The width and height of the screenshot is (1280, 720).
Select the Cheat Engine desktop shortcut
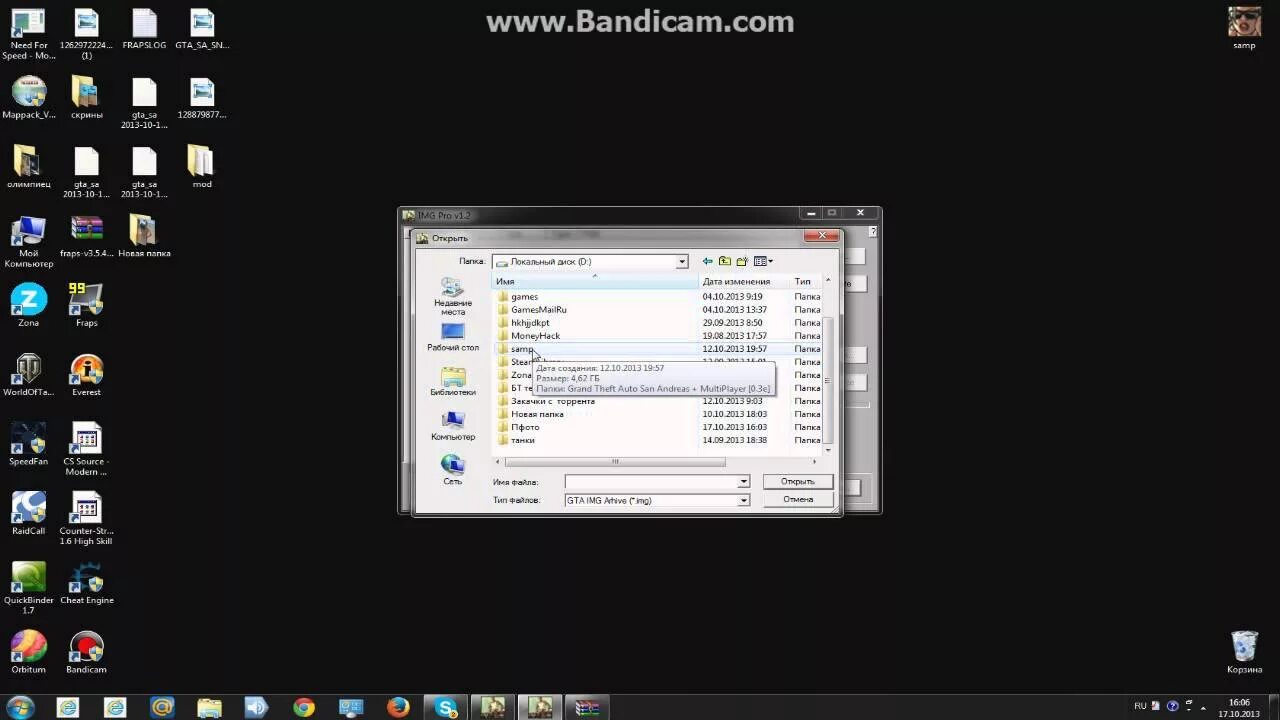[x=86, y=584]
